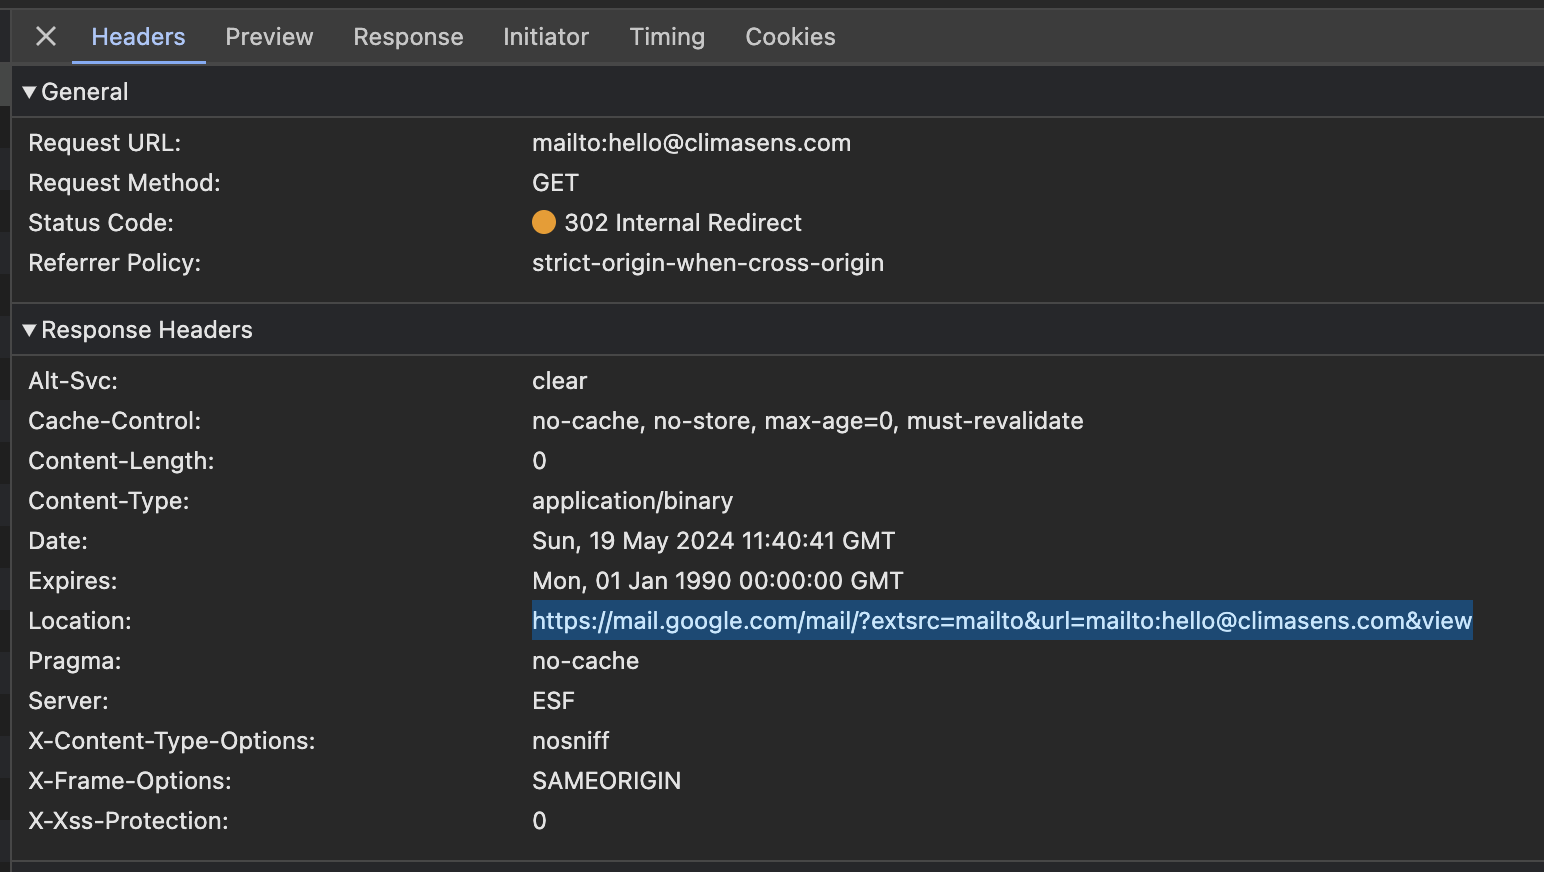
Task: Click the Expires header value
Action: tap(717, 581)
